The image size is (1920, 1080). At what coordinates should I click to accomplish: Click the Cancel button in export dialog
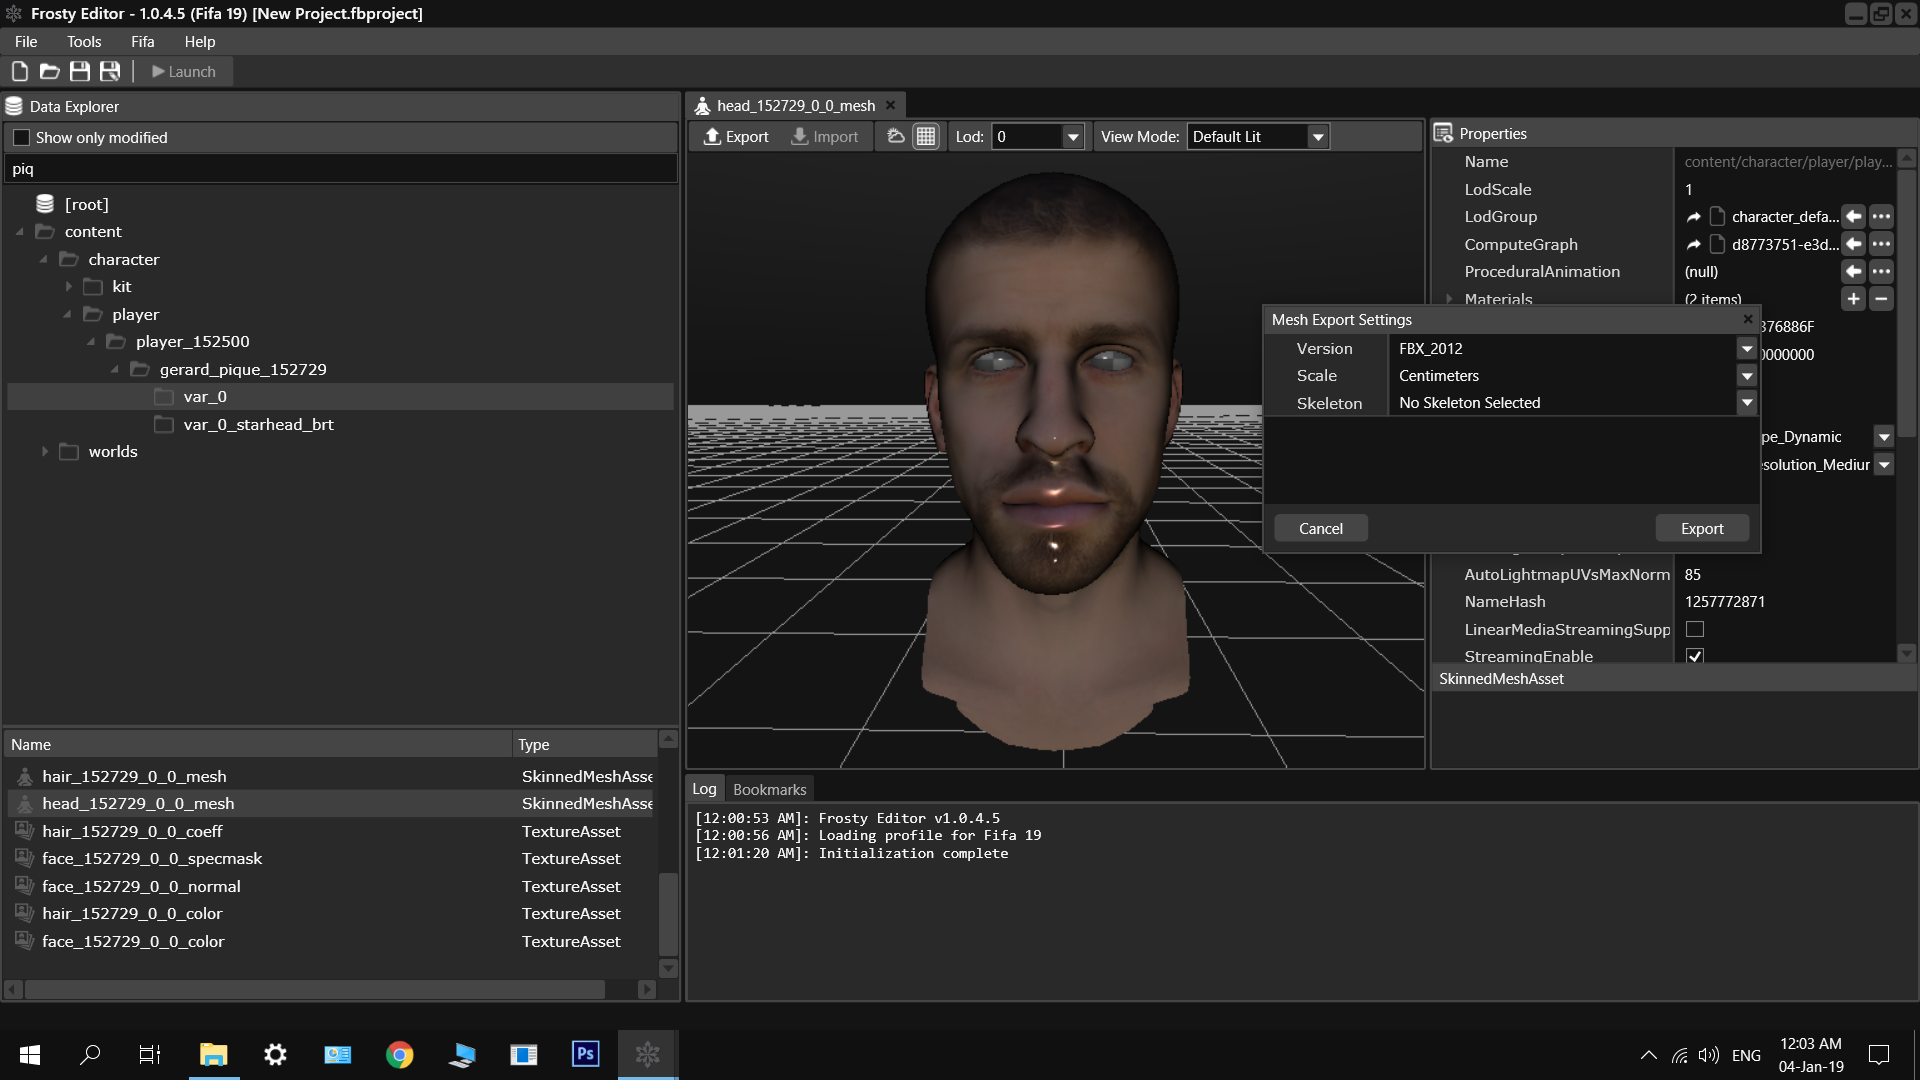click(x=1320, y=528)
